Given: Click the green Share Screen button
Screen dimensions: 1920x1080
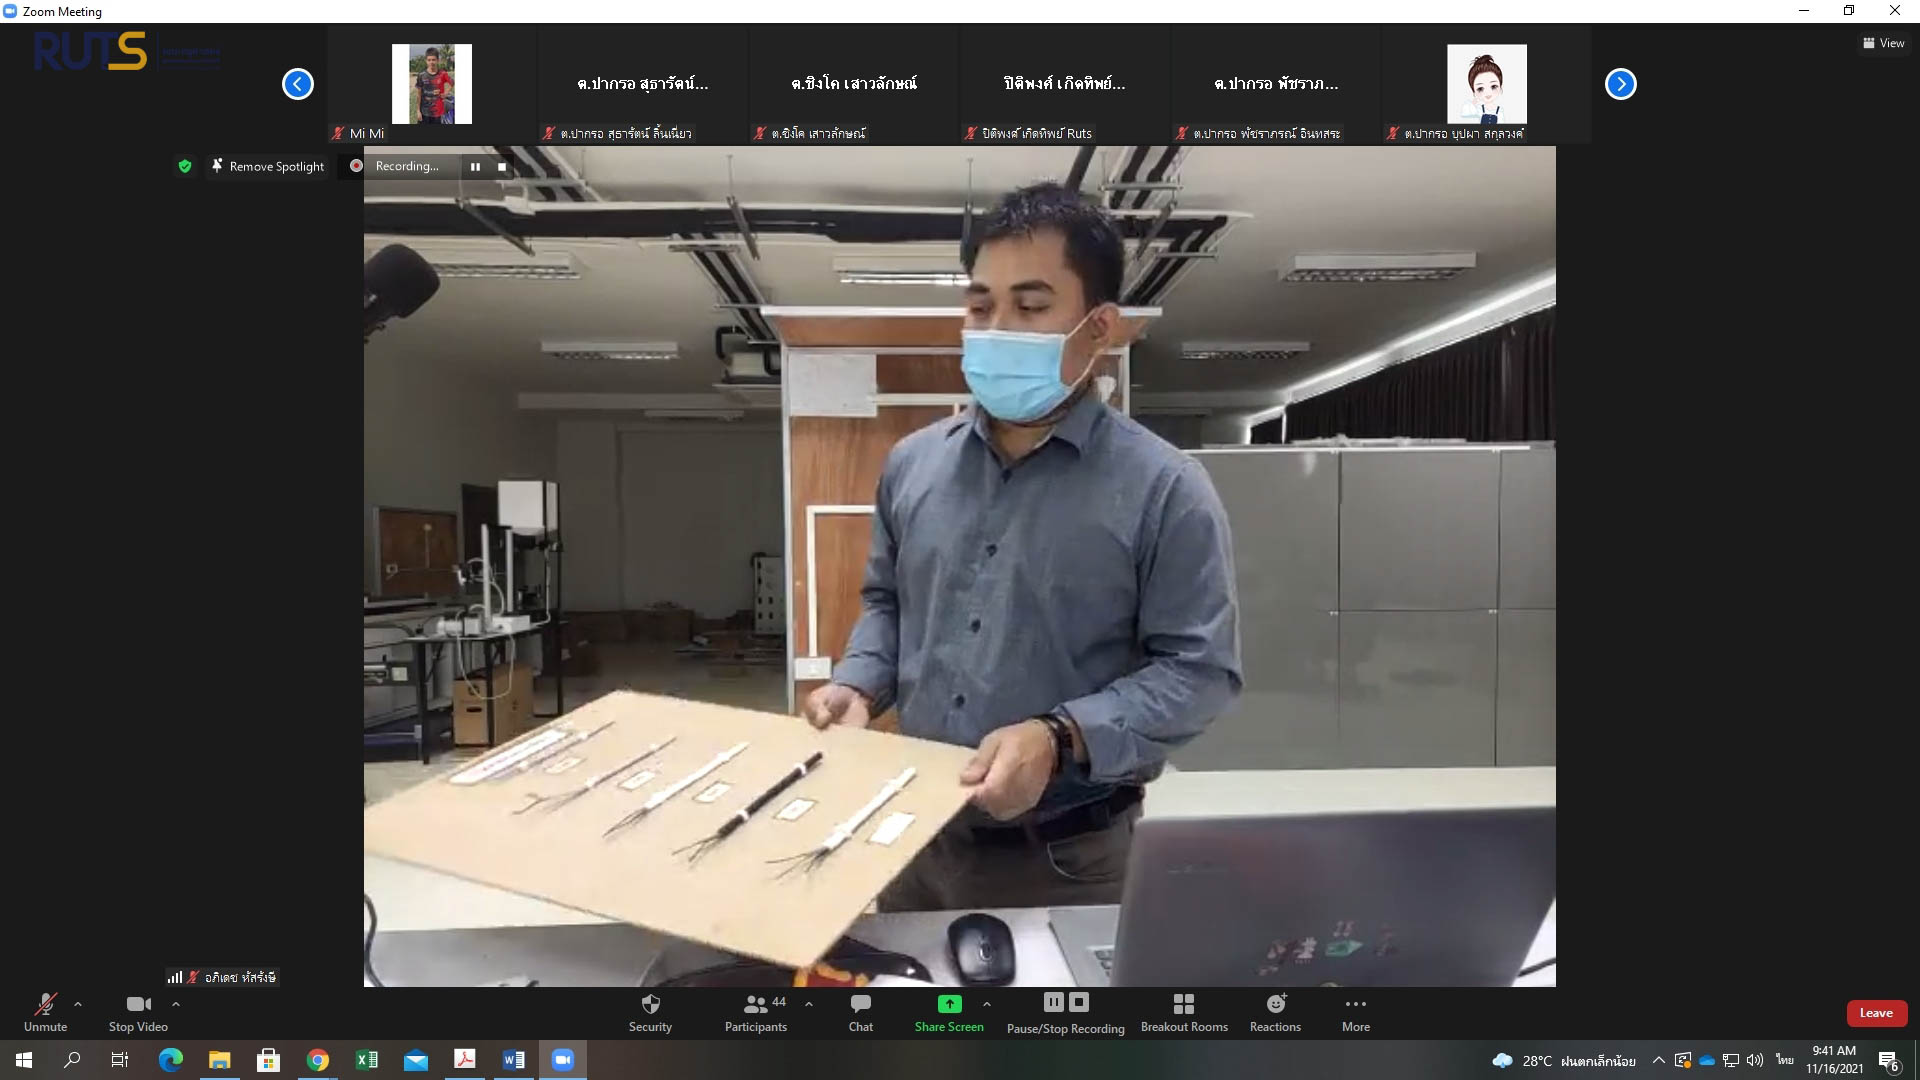Looking at the screenshot, I should [x=949, y=1012].
